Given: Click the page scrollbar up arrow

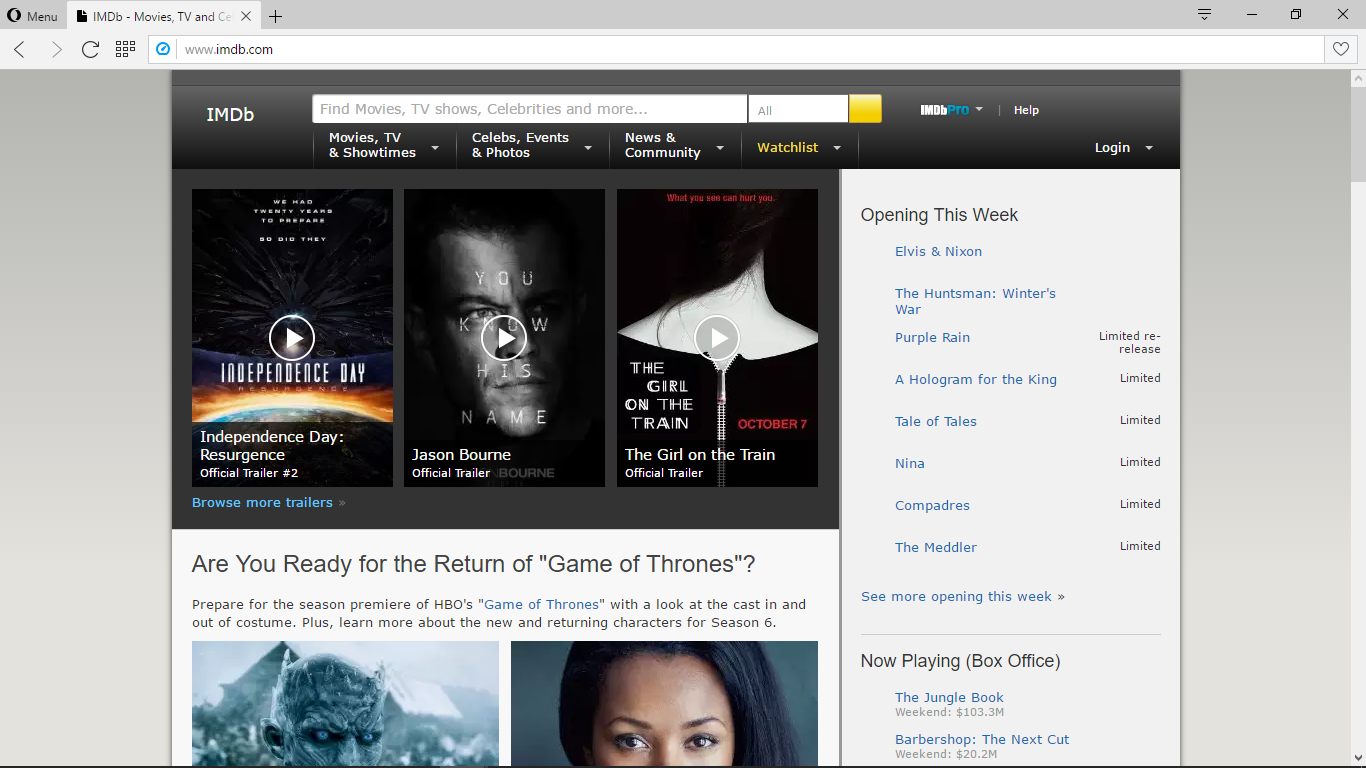Looking at the screenshot, I should coord(1358,77).
